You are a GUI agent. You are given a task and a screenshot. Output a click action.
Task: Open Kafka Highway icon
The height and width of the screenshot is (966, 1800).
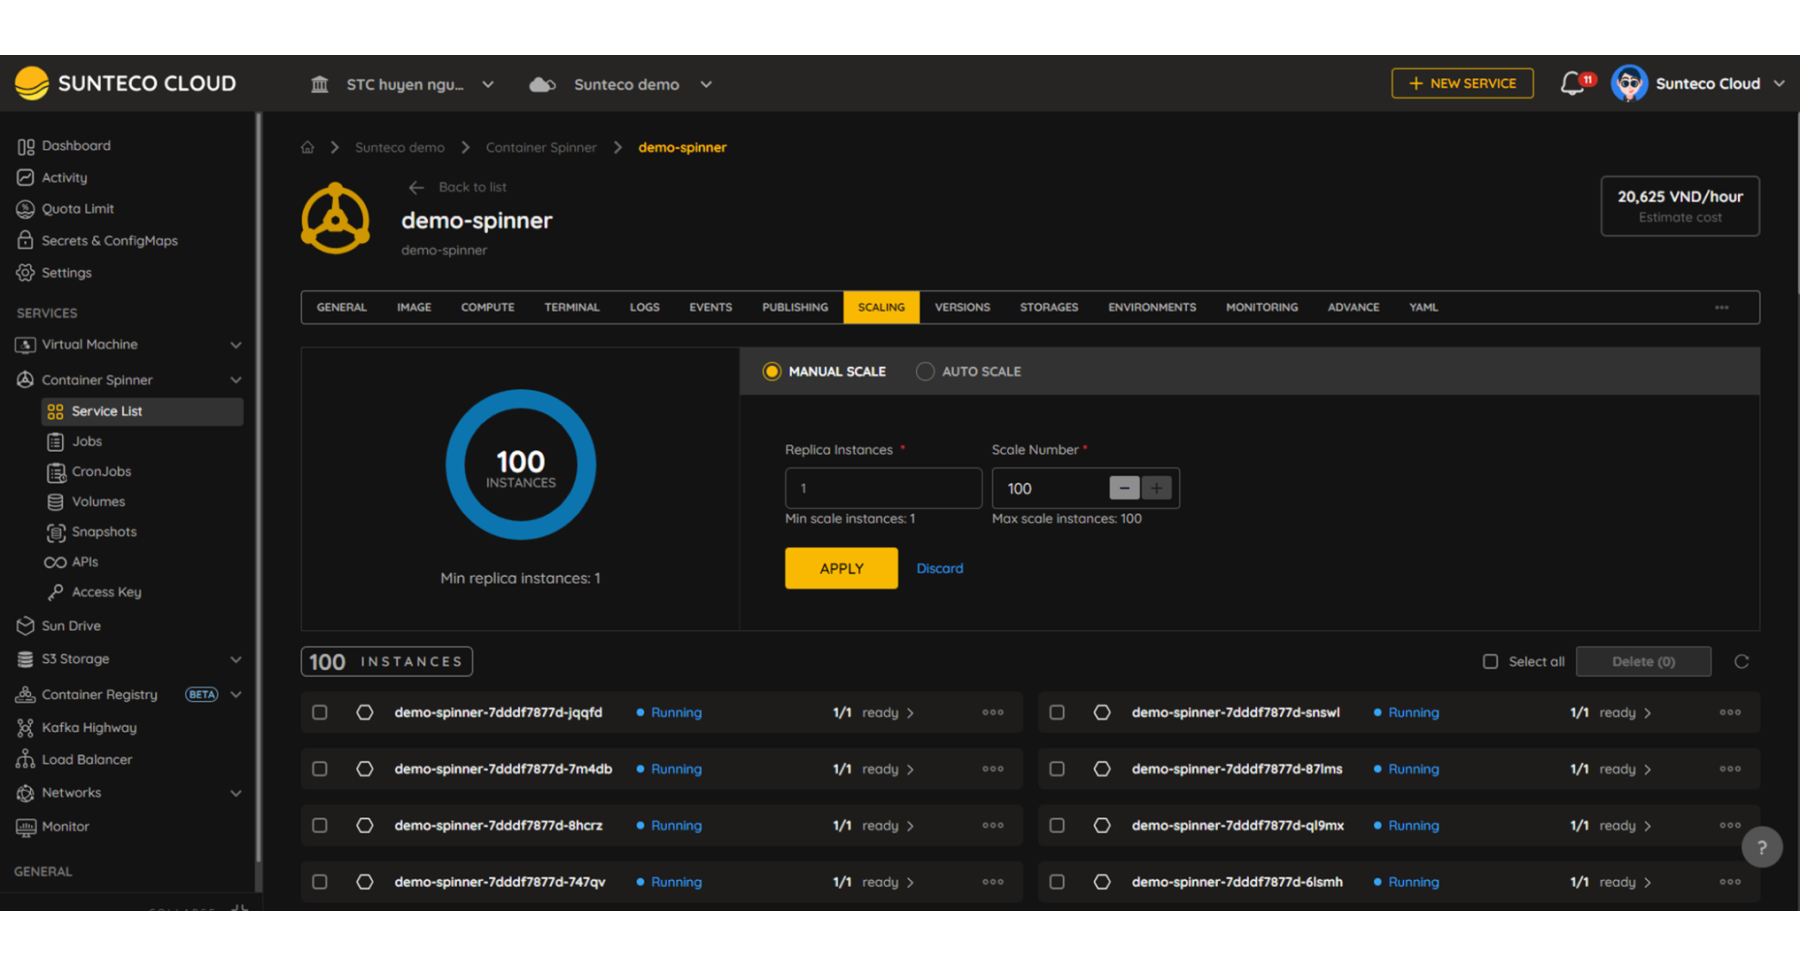pyautogui.click(x=26, y=728)
